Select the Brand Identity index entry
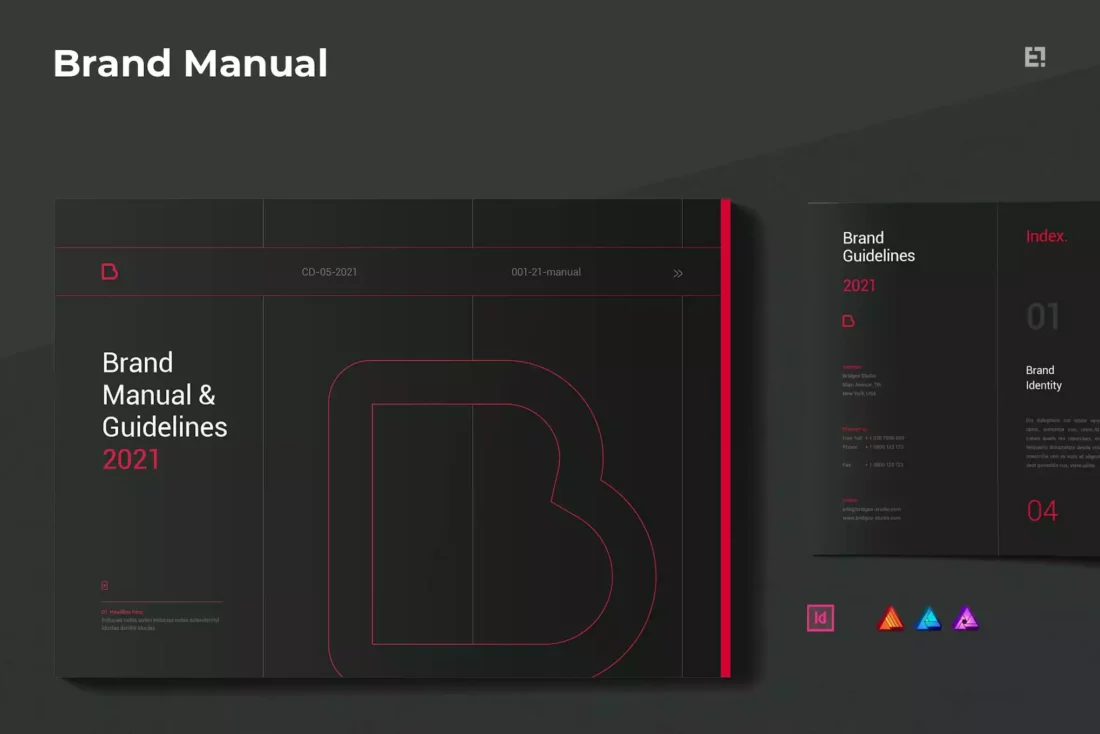This screenshot has height=734, width=1100. [1043, 378]
